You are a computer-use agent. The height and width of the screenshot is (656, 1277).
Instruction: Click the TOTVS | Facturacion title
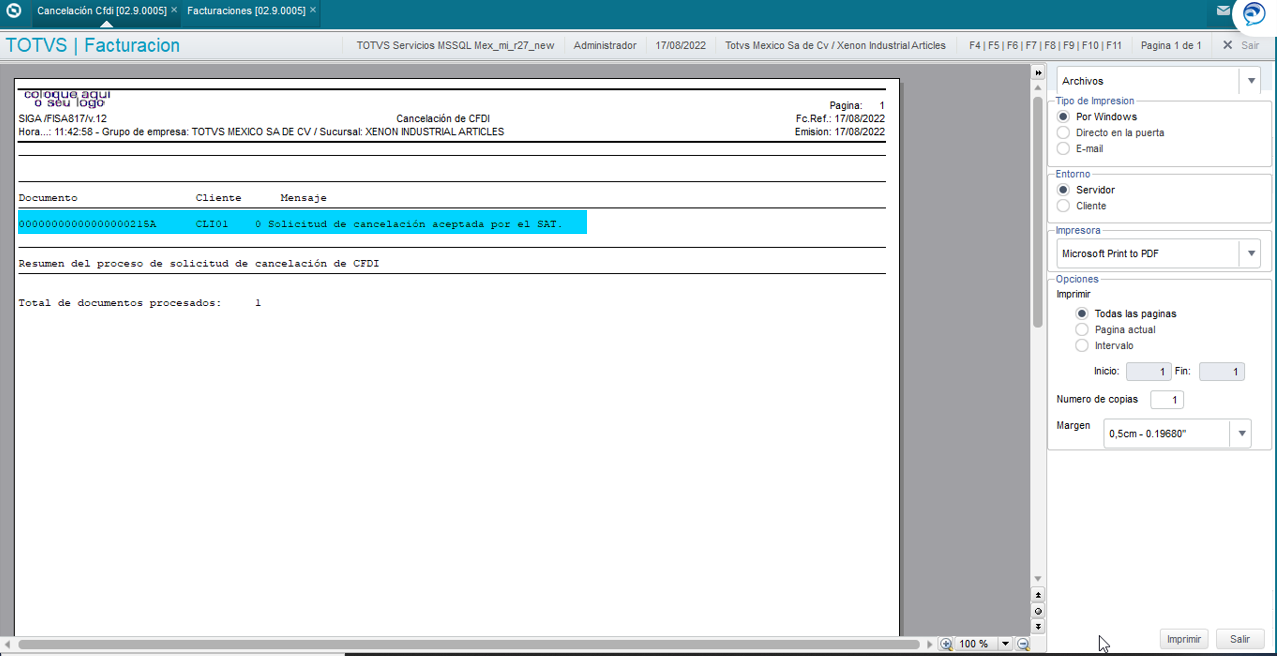click(93, 45)
